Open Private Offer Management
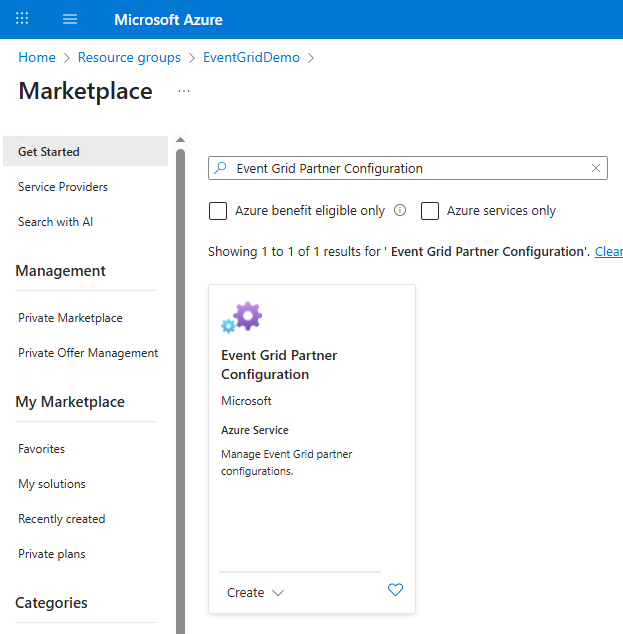The image size is (623, 634). coord(88,353)
